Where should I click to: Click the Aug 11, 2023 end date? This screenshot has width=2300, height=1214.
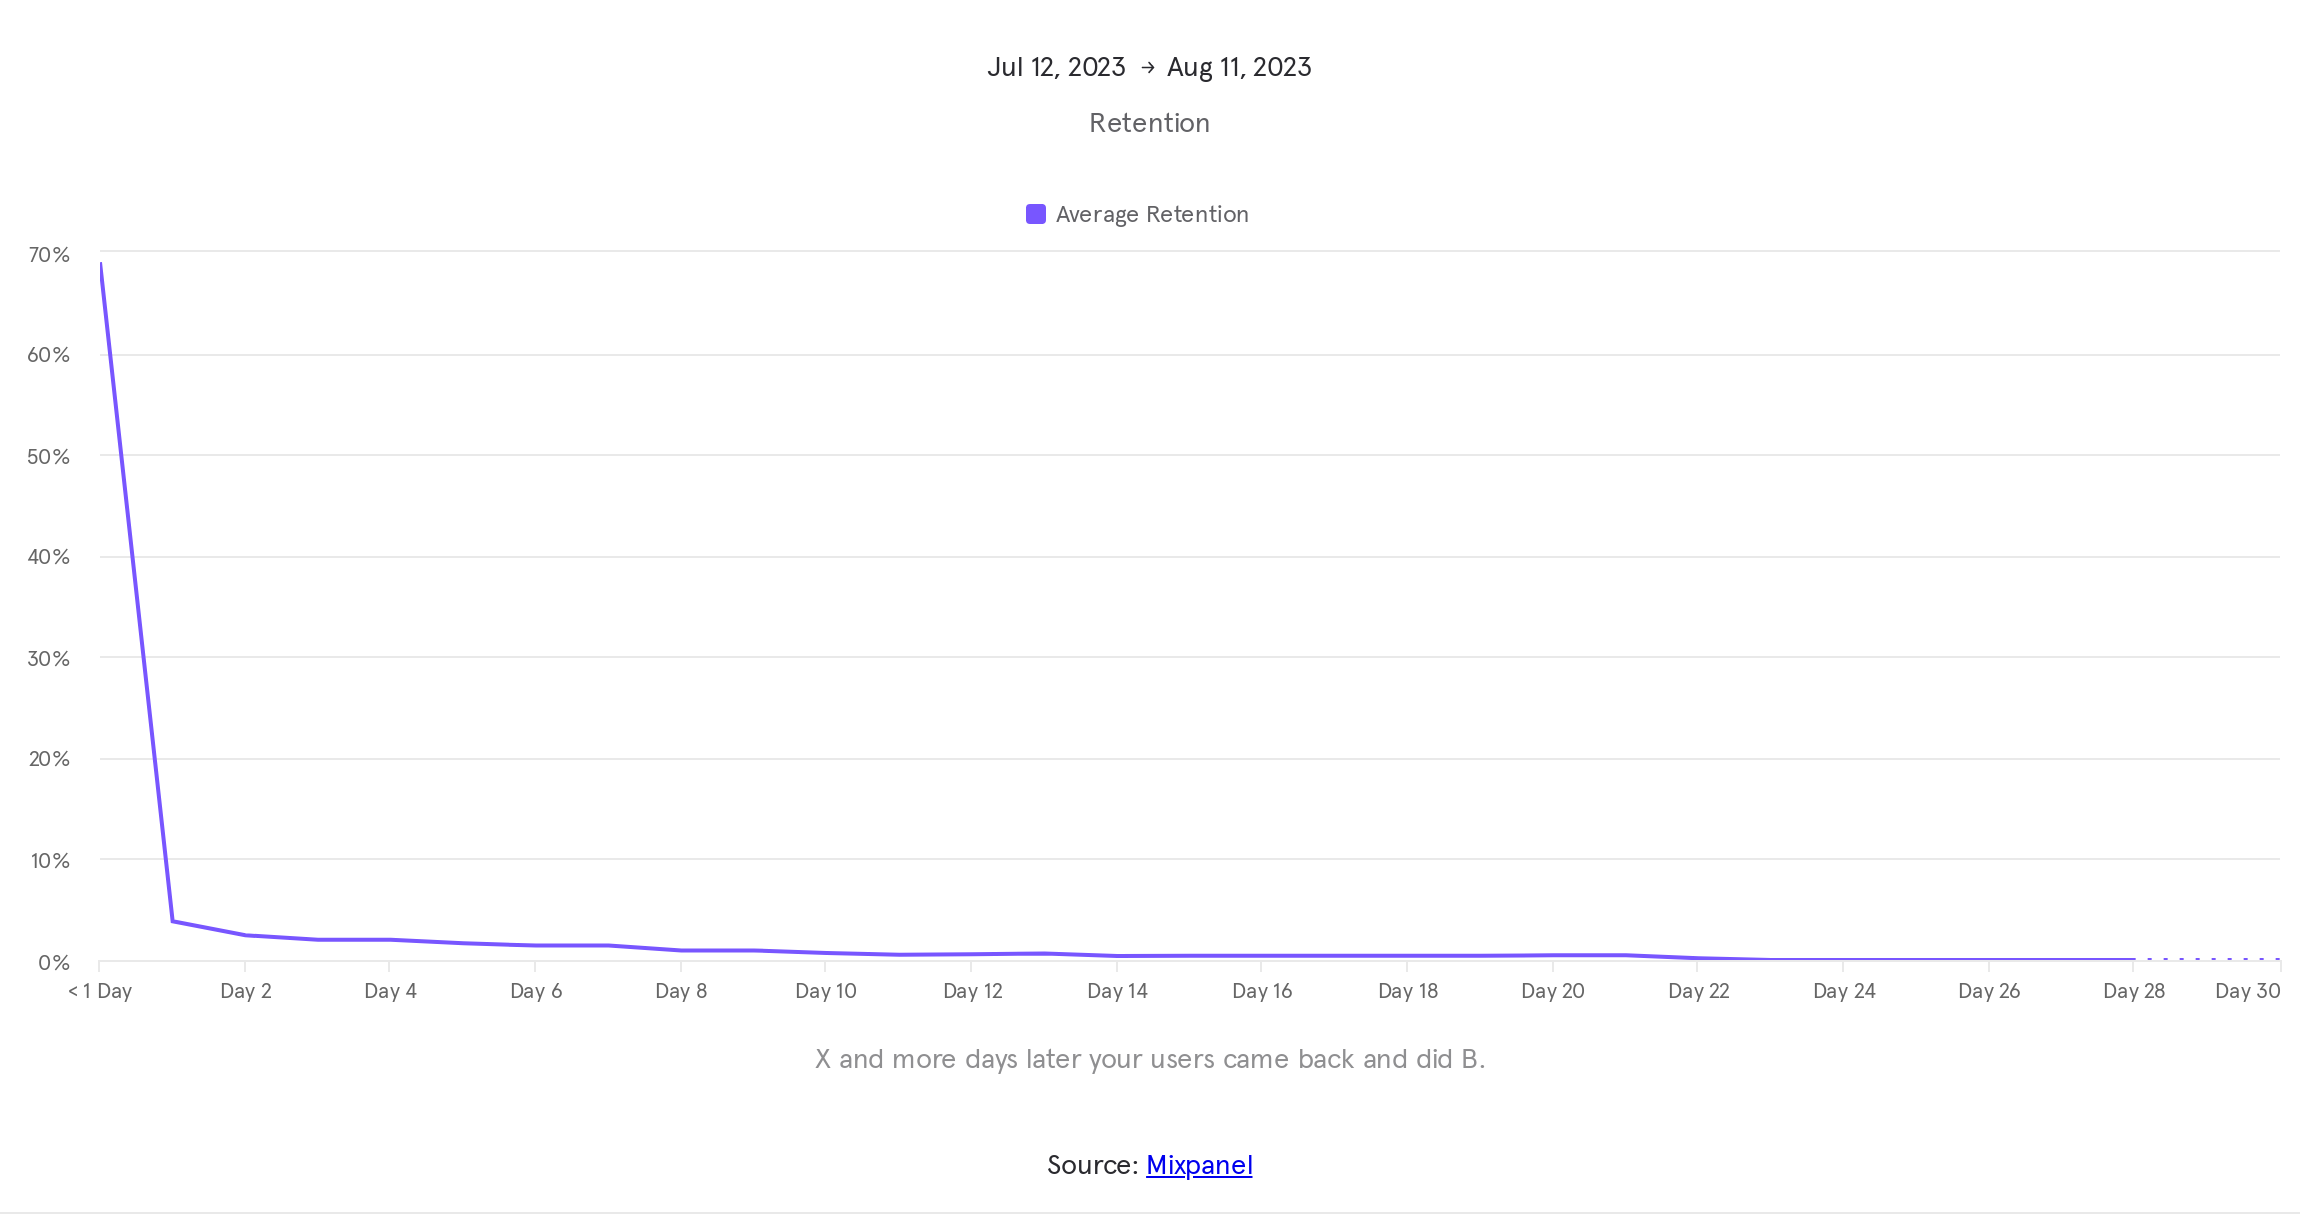point(1239,67)
